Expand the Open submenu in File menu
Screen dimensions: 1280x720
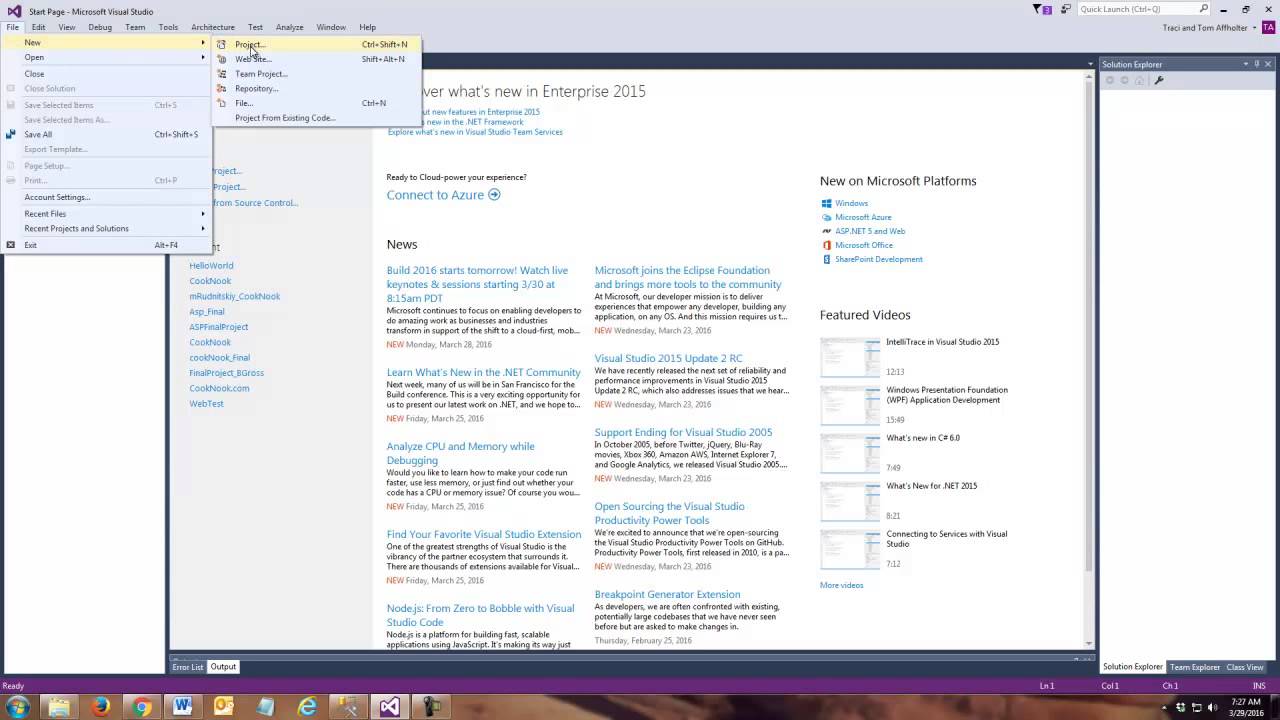[x=106, y=57]
